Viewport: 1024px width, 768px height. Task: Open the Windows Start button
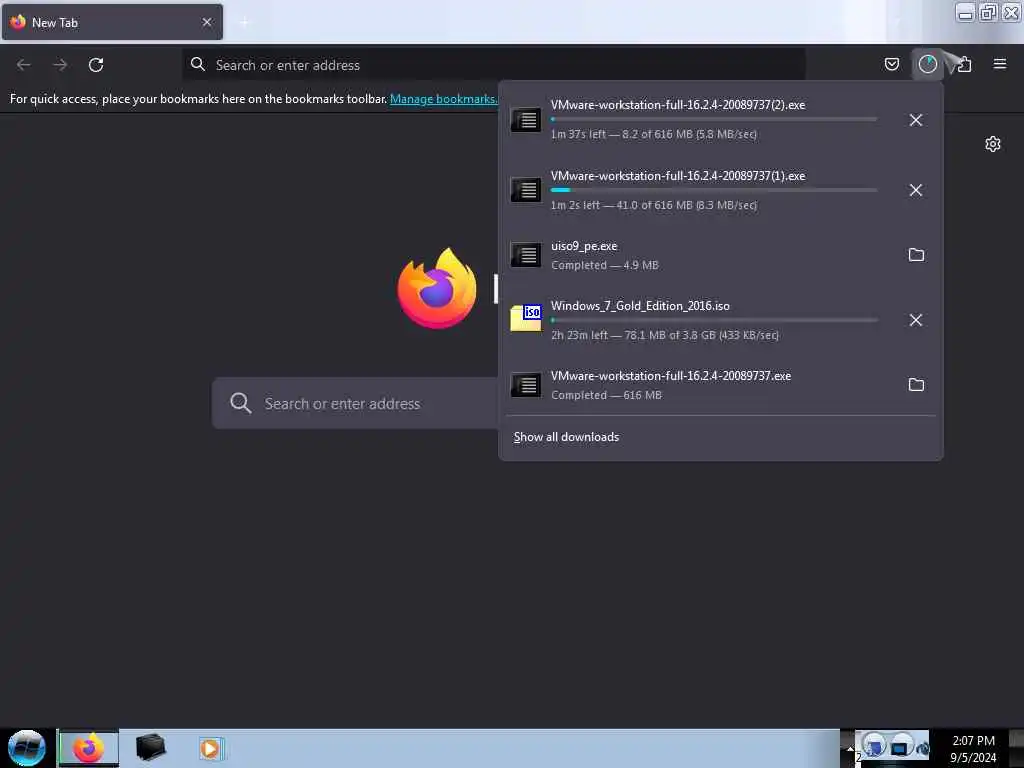click(27, 748)
